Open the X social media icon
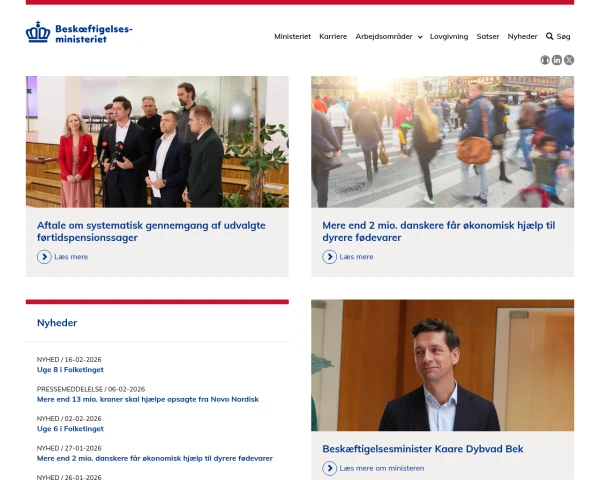 click(569, 60)
